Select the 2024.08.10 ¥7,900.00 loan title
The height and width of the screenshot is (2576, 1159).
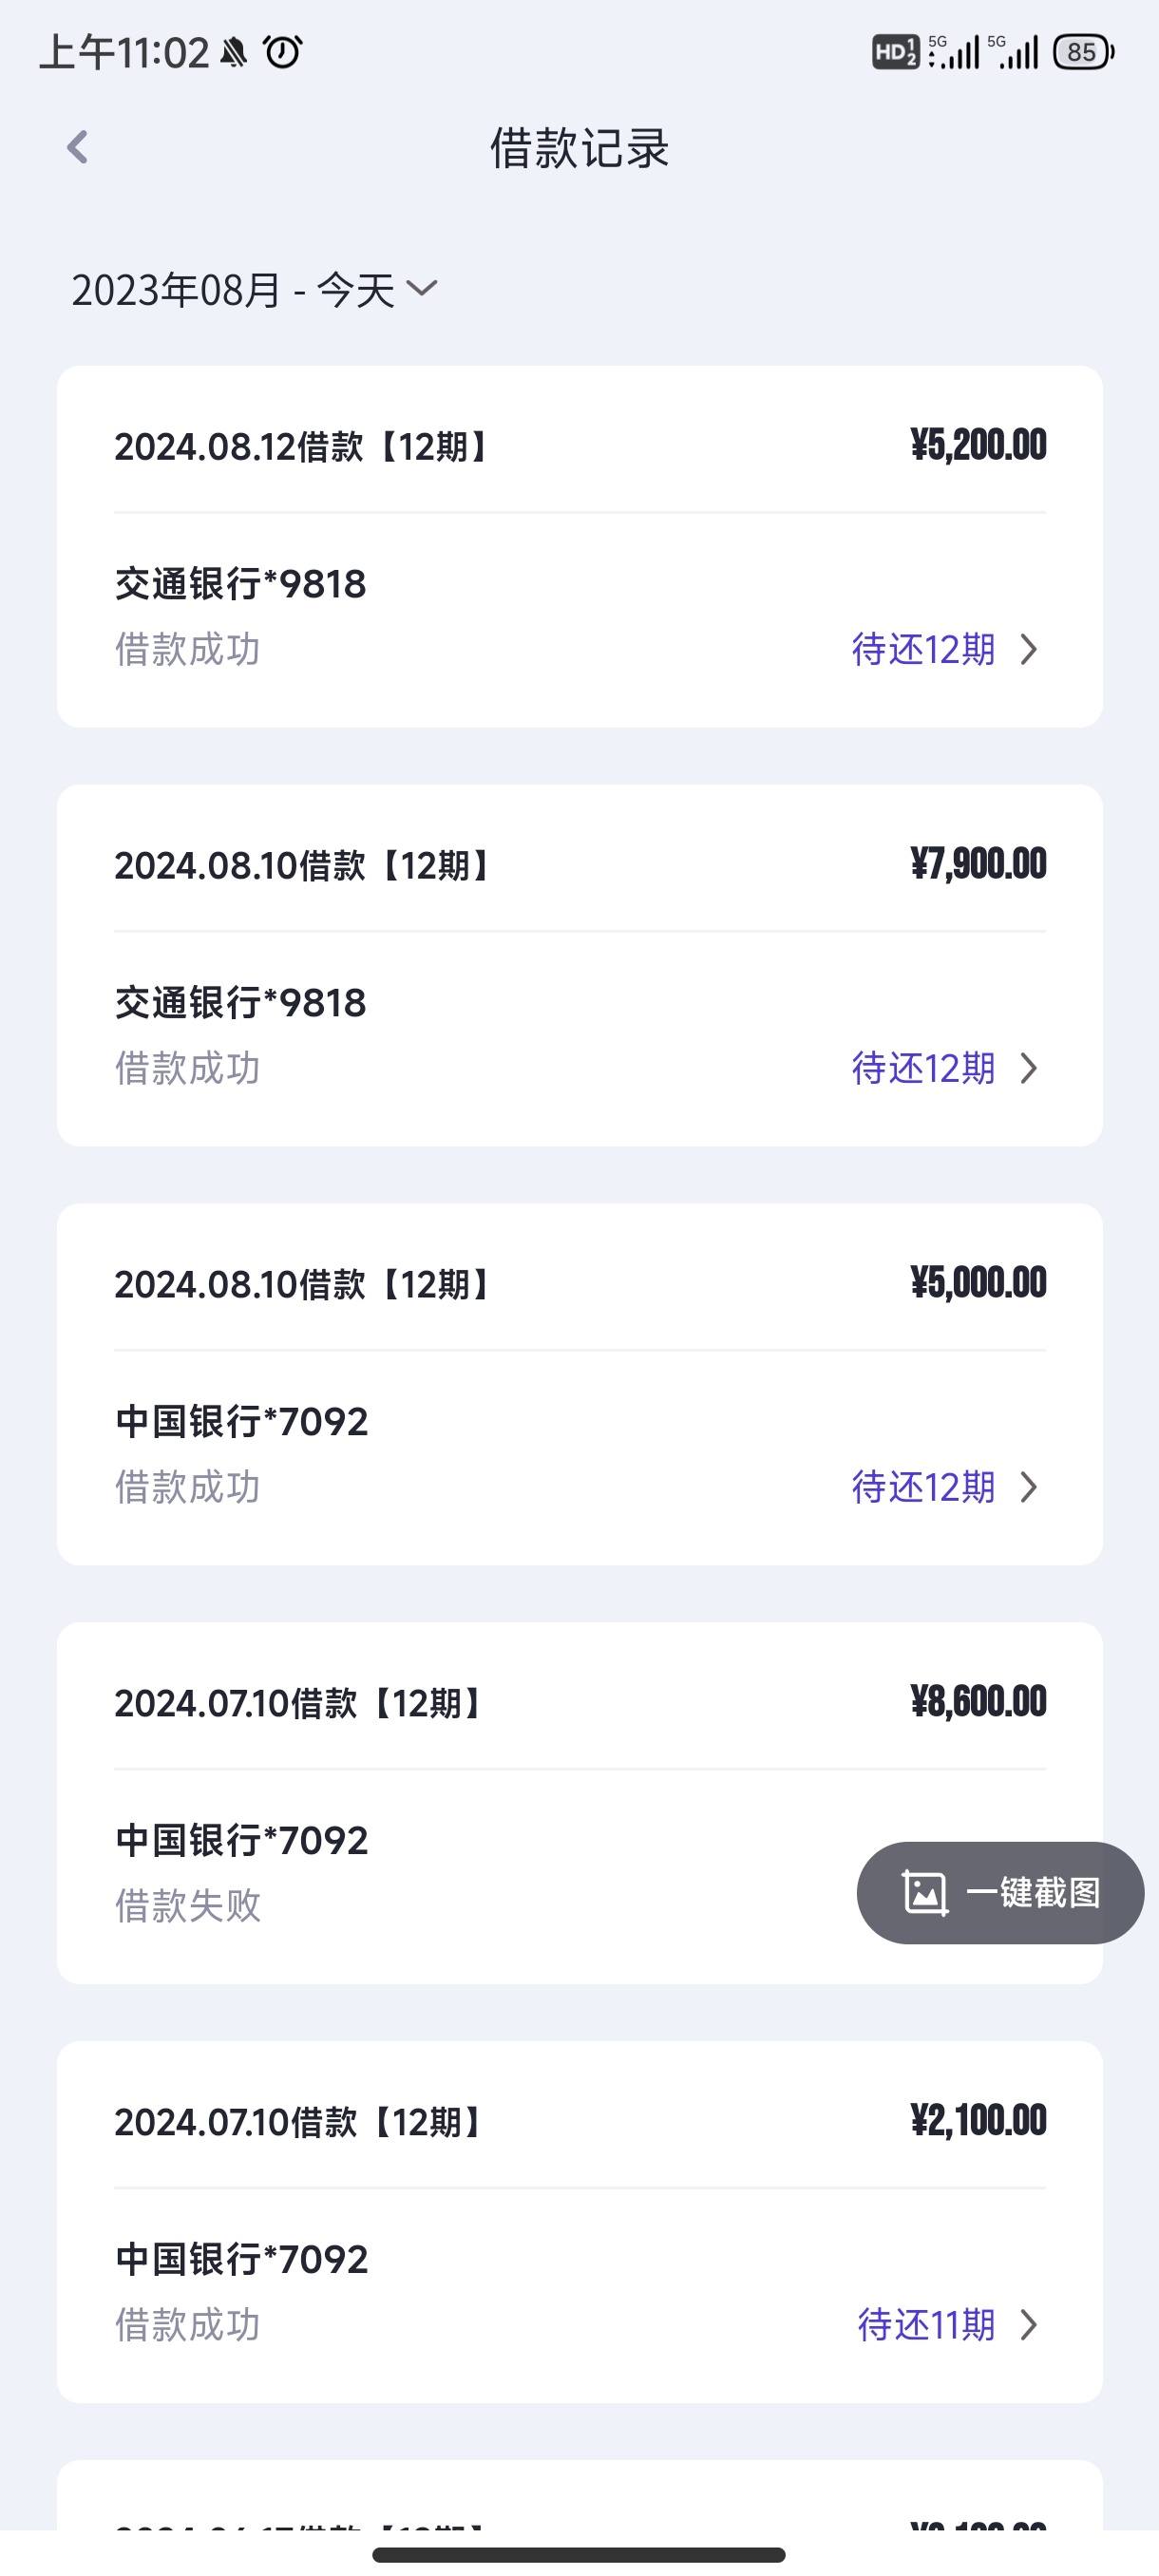(302, 866)
